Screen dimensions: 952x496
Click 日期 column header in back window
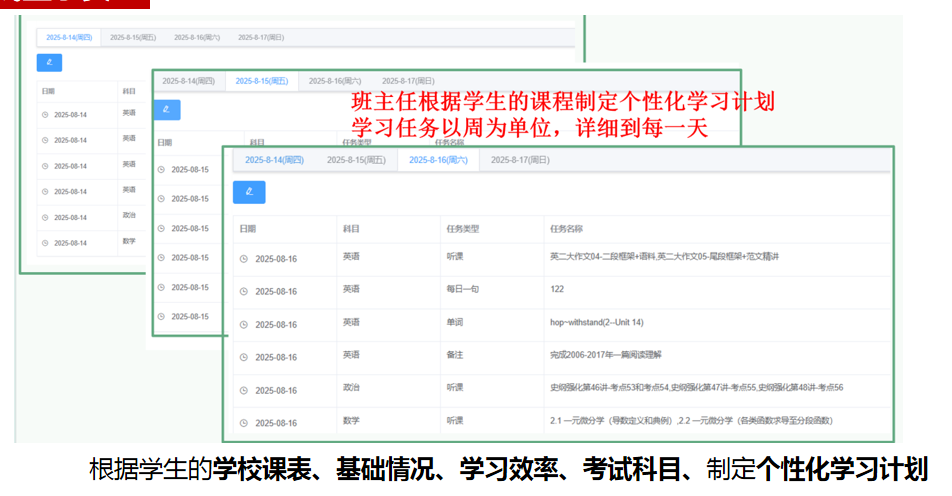point(48,92)
